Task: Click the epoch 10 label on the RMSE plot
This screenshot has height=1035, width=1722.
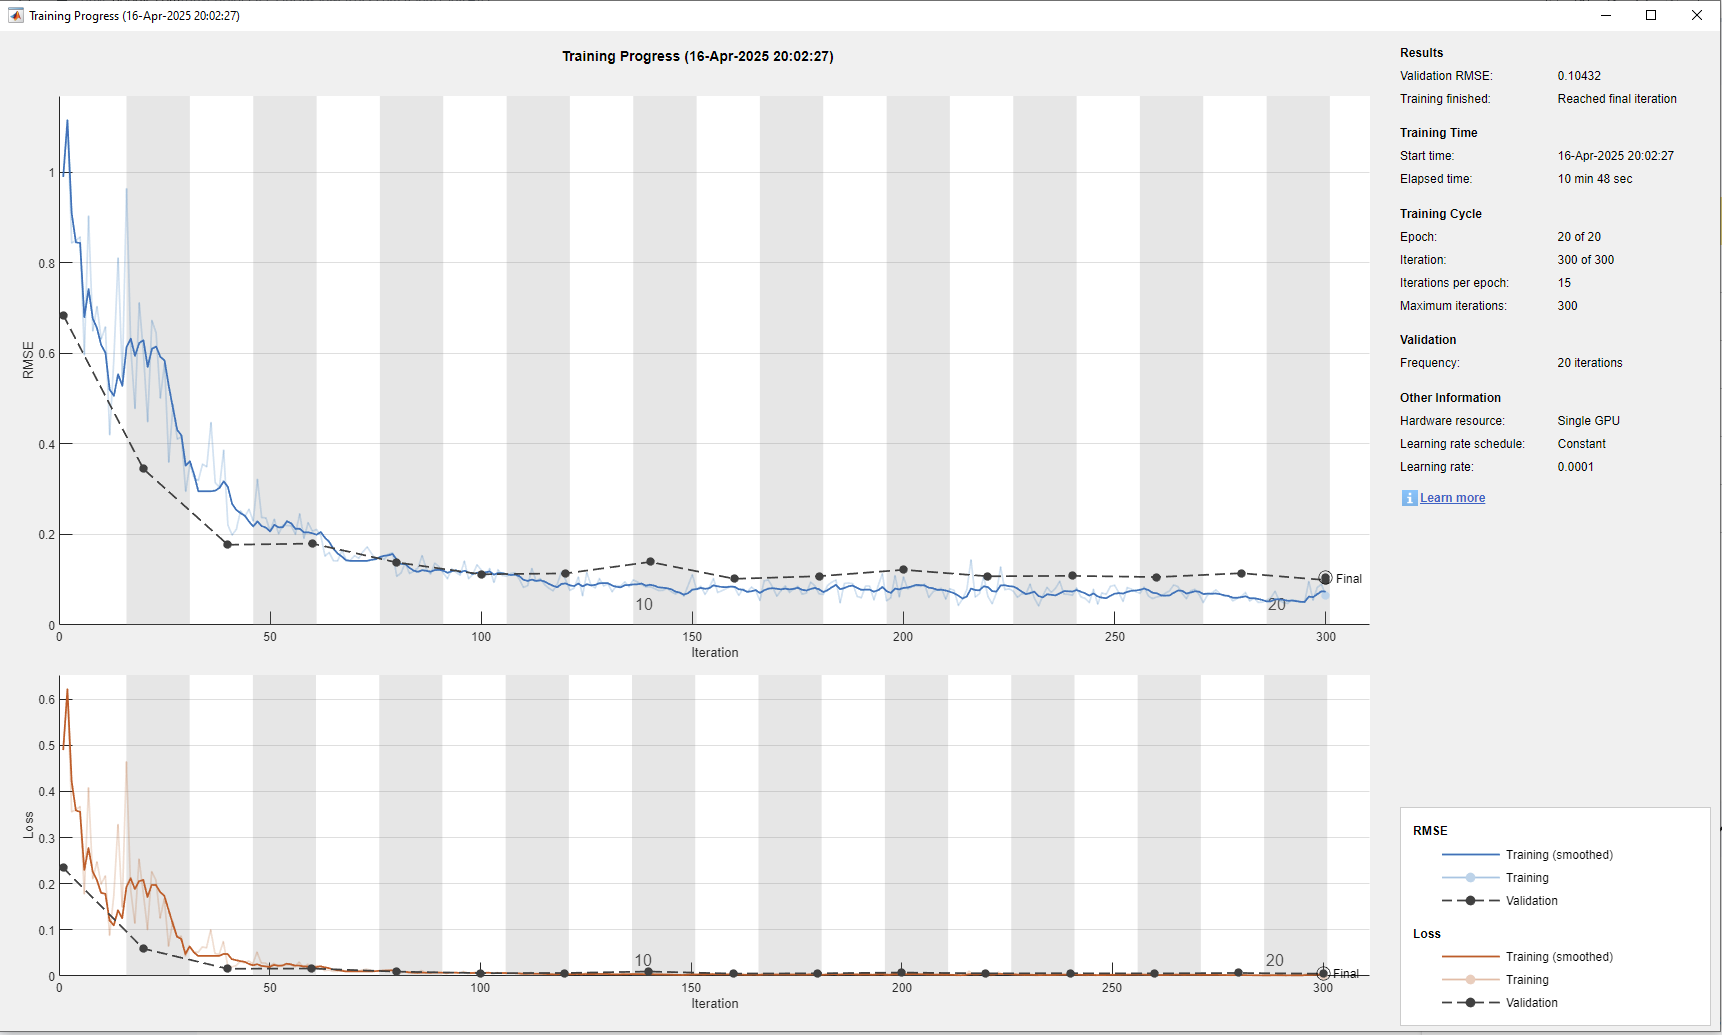Action: 644,604
